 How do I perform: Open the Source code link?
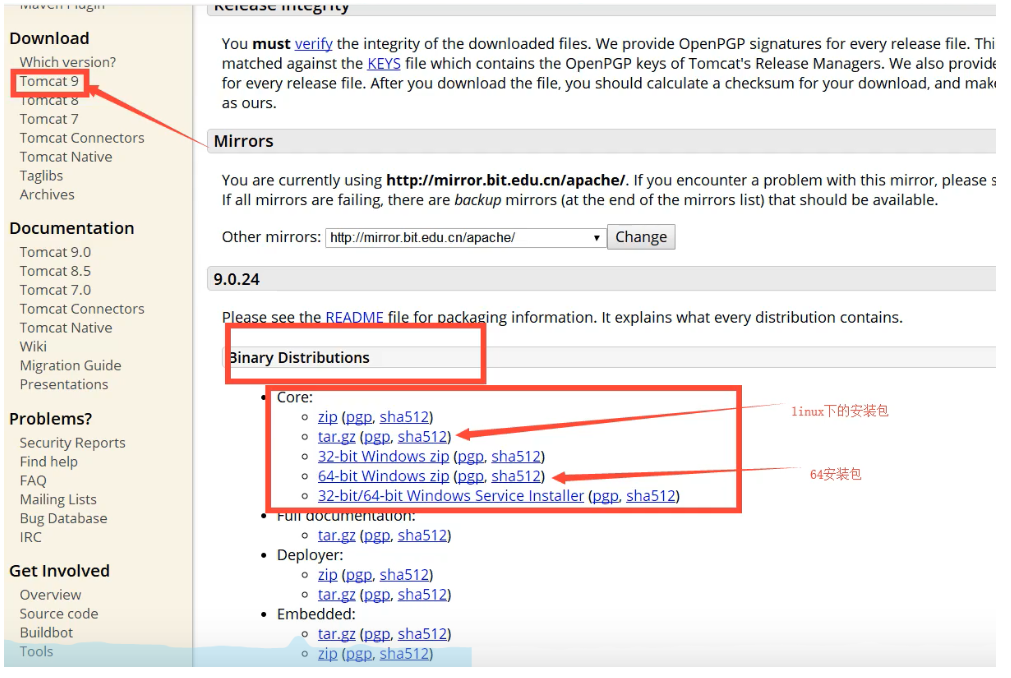tap(59, 614)
